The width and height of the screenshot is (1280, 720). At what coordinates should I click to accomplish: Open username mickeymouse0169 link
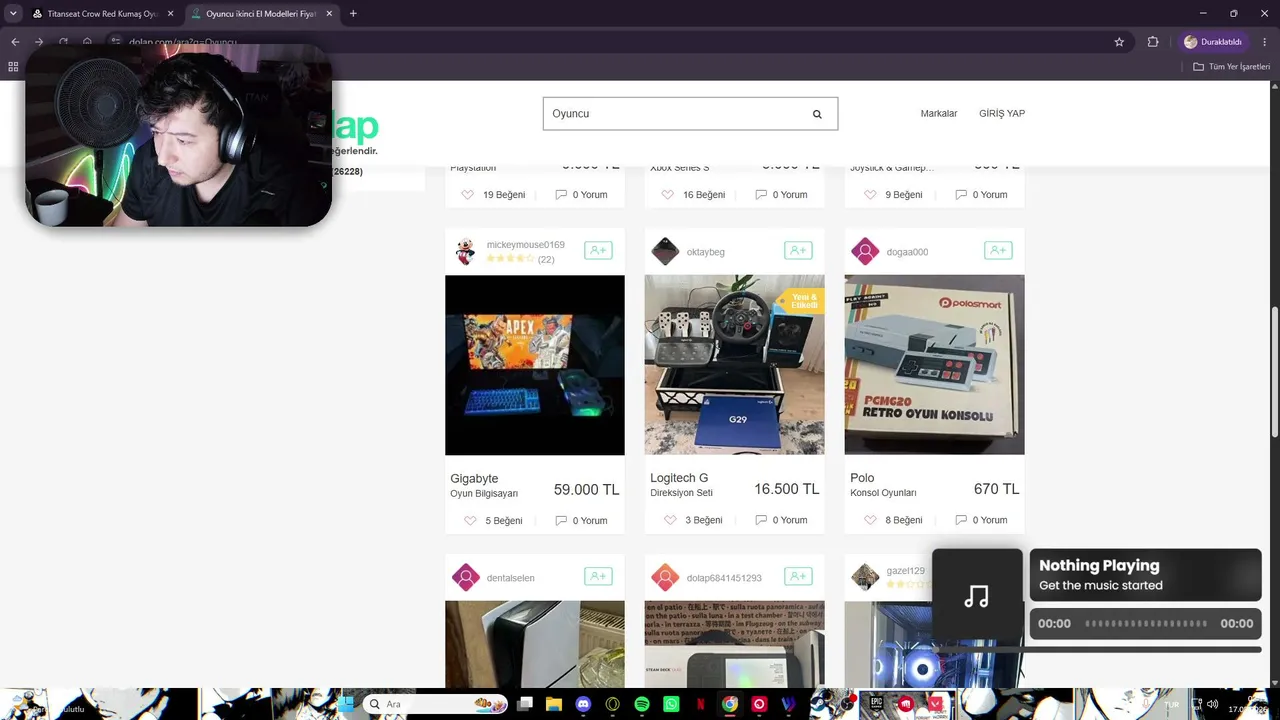click(525, 244)
